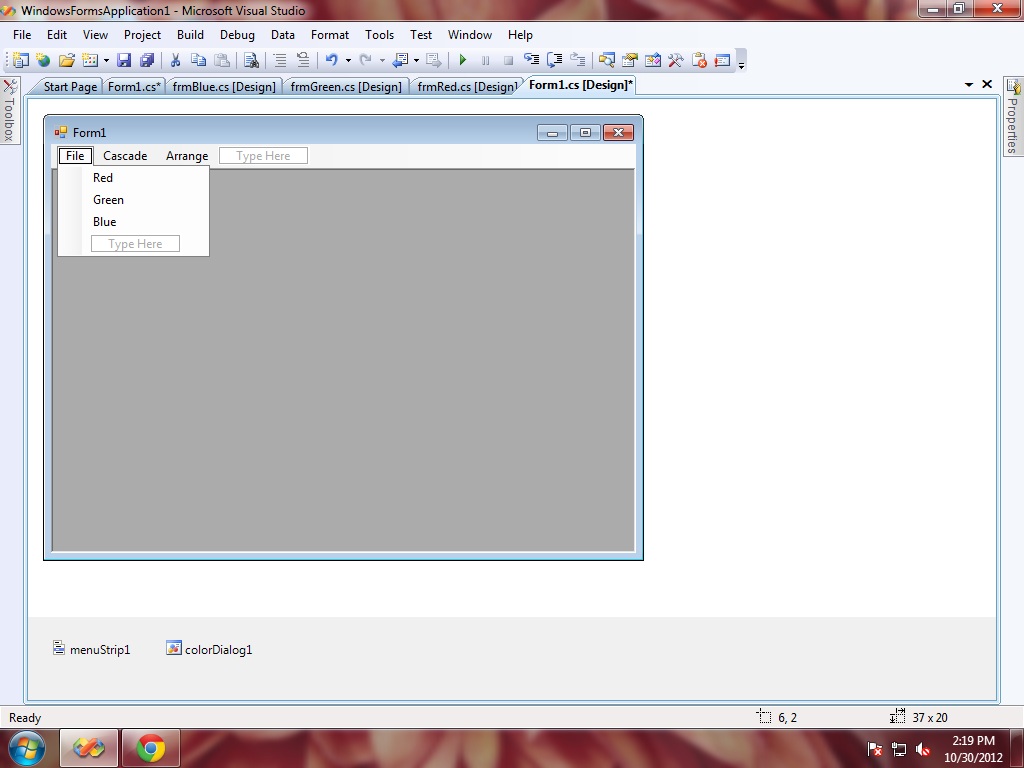Click the Find in Files toolbar icon

[x=249, y=60]
